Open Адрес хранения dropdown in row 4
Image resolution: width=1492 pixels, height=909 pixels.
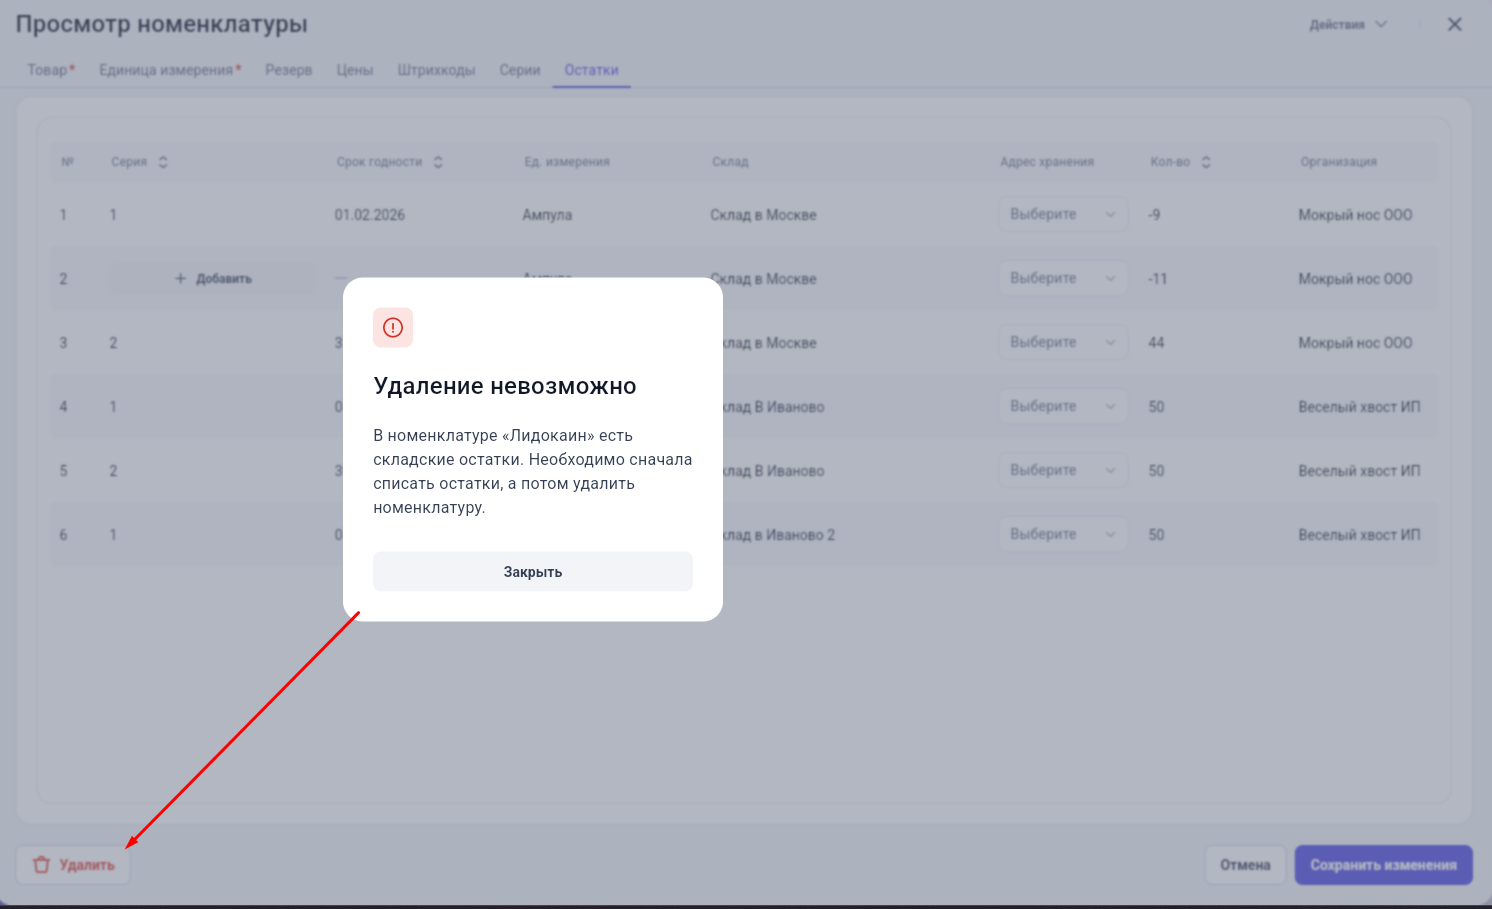(1063, 406)
